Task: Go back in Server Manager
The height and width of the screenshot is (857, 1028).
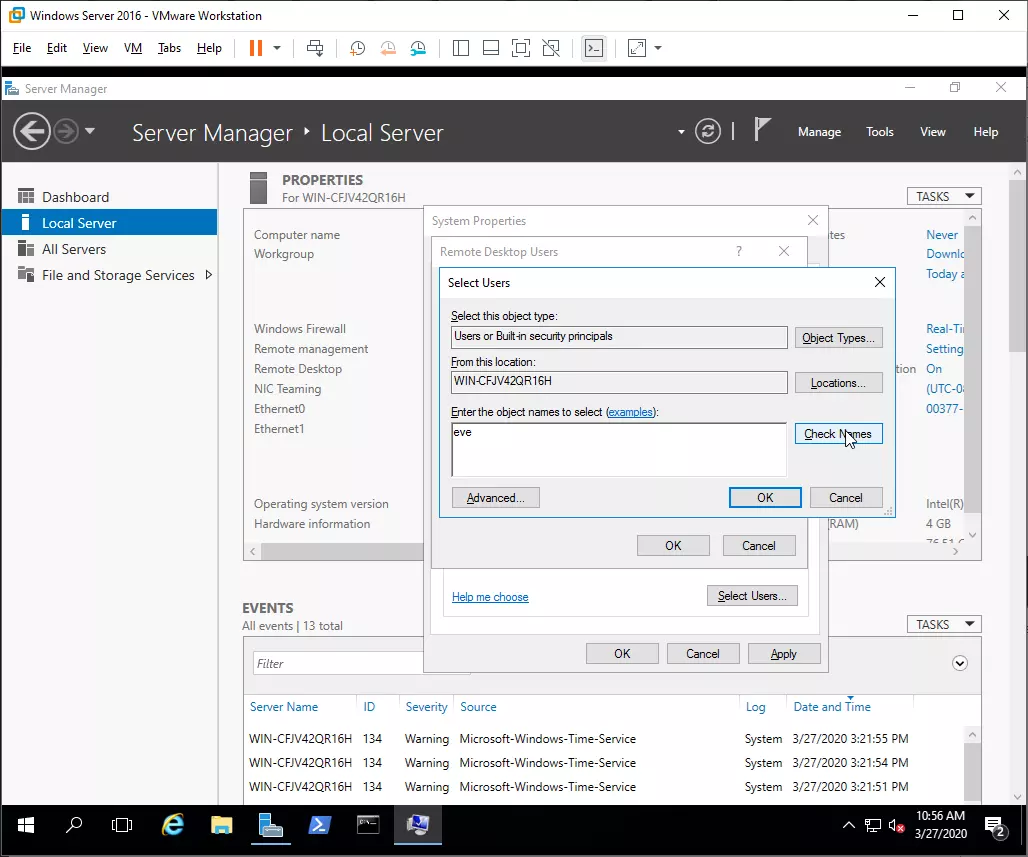Action: point(31,131)
